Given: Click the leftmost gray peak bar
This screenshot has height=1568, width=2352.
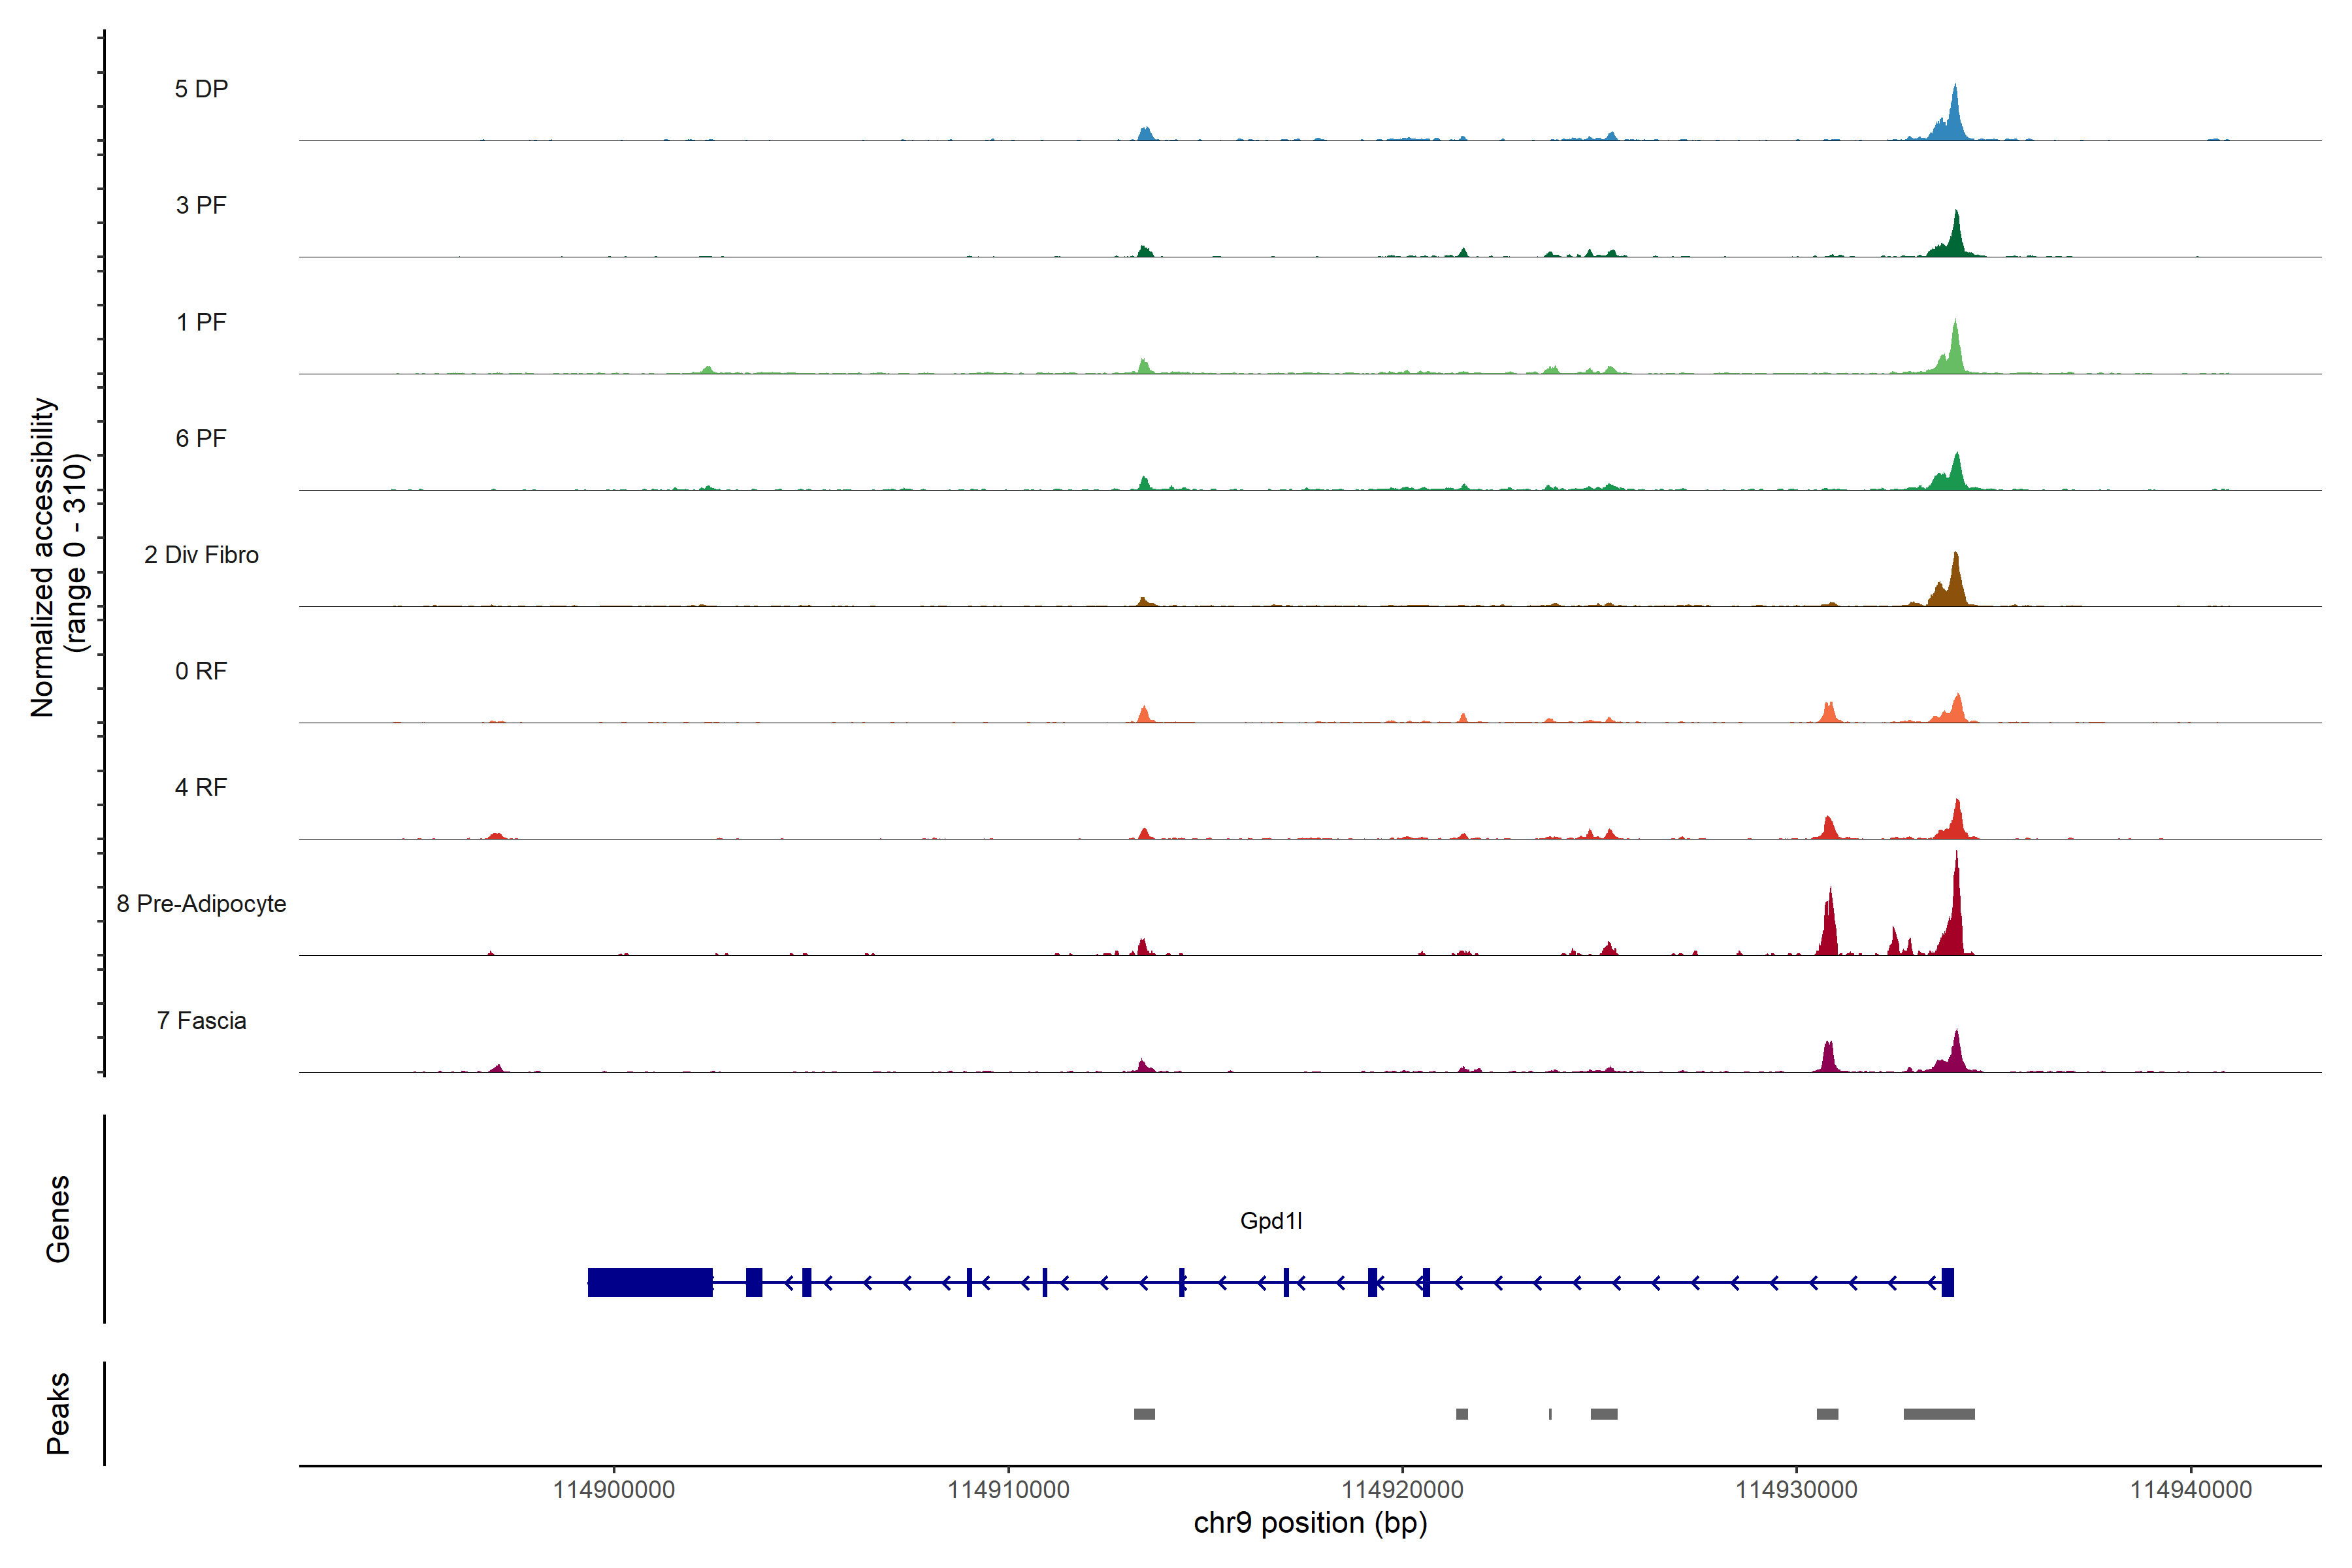Looking at the screenshot, I should 1144,1414.
